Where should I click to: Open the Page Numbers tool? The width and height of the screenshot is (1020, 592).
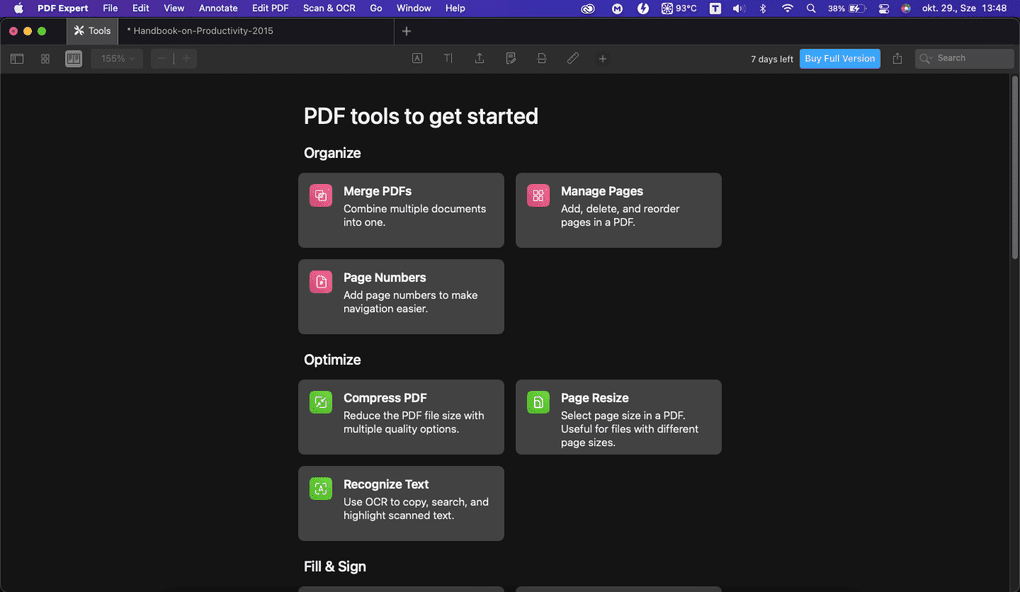[x=400, y=296]
